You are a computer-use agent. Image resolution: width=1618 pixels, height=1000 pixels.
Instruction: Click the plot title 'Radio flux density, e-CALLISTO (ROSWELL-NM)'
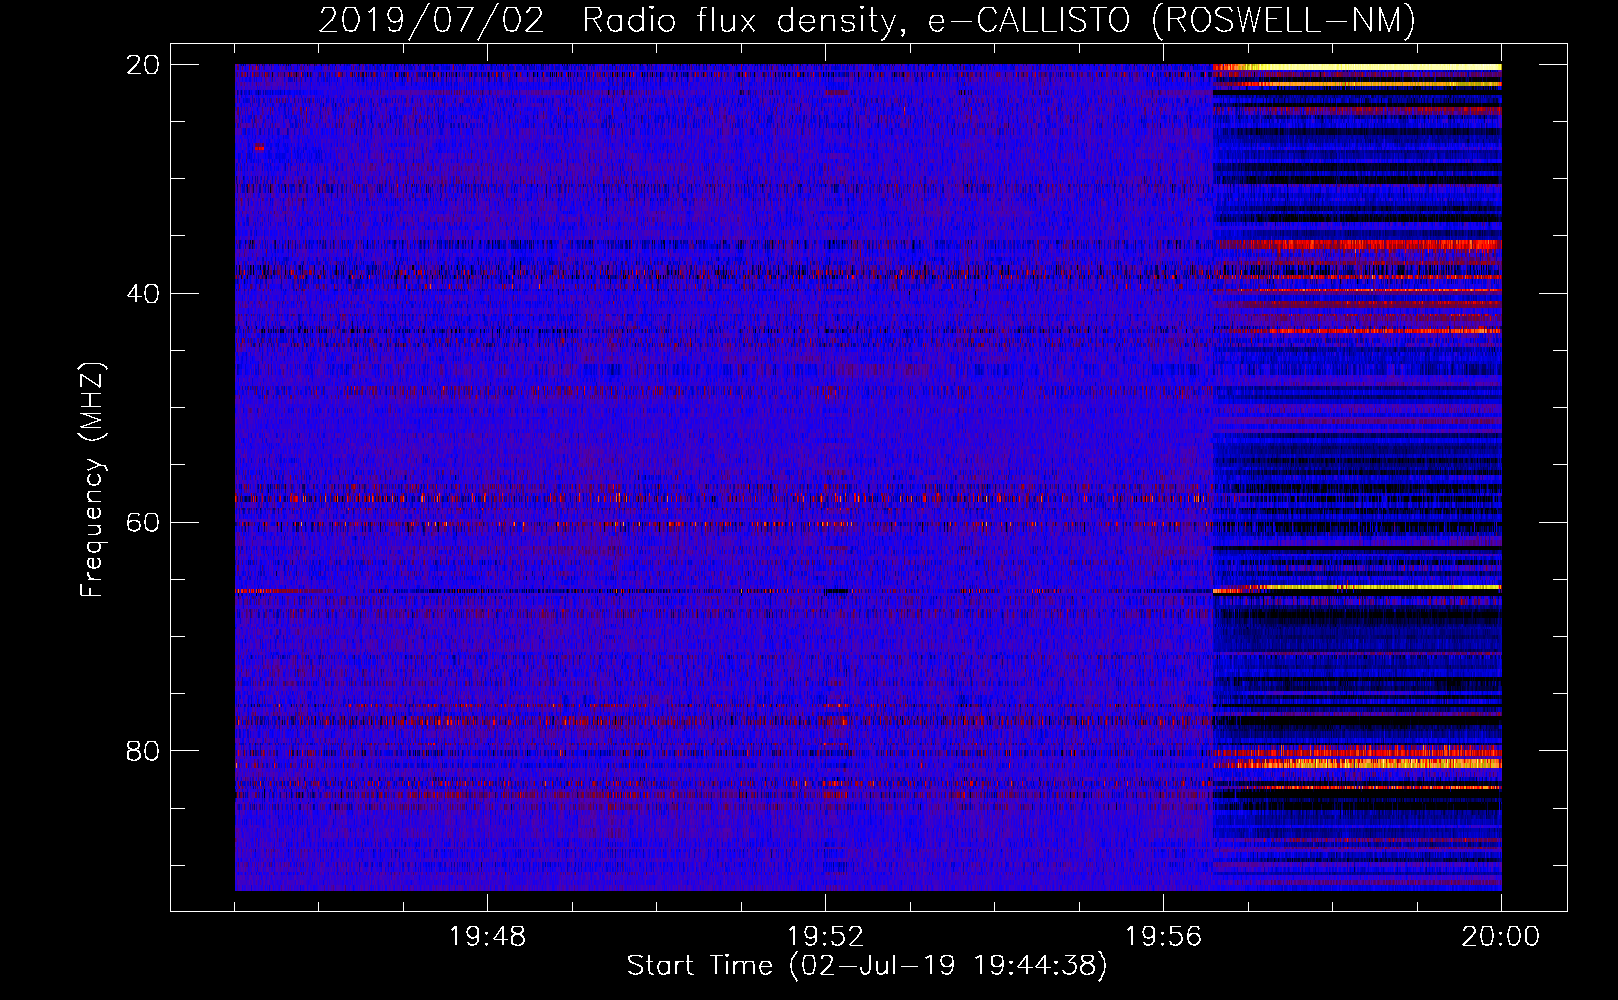pyautogui.click(x=999, y=20)
